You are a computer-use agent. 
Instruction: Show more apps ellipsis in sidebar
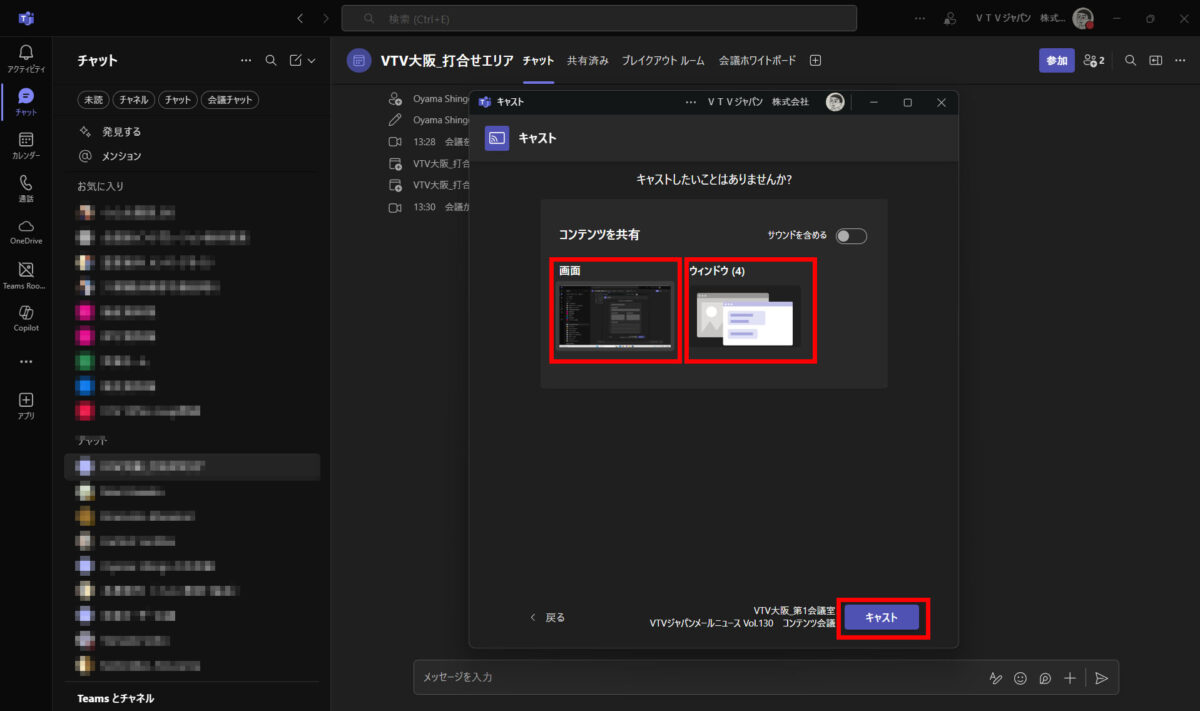(x=26, y=362)
